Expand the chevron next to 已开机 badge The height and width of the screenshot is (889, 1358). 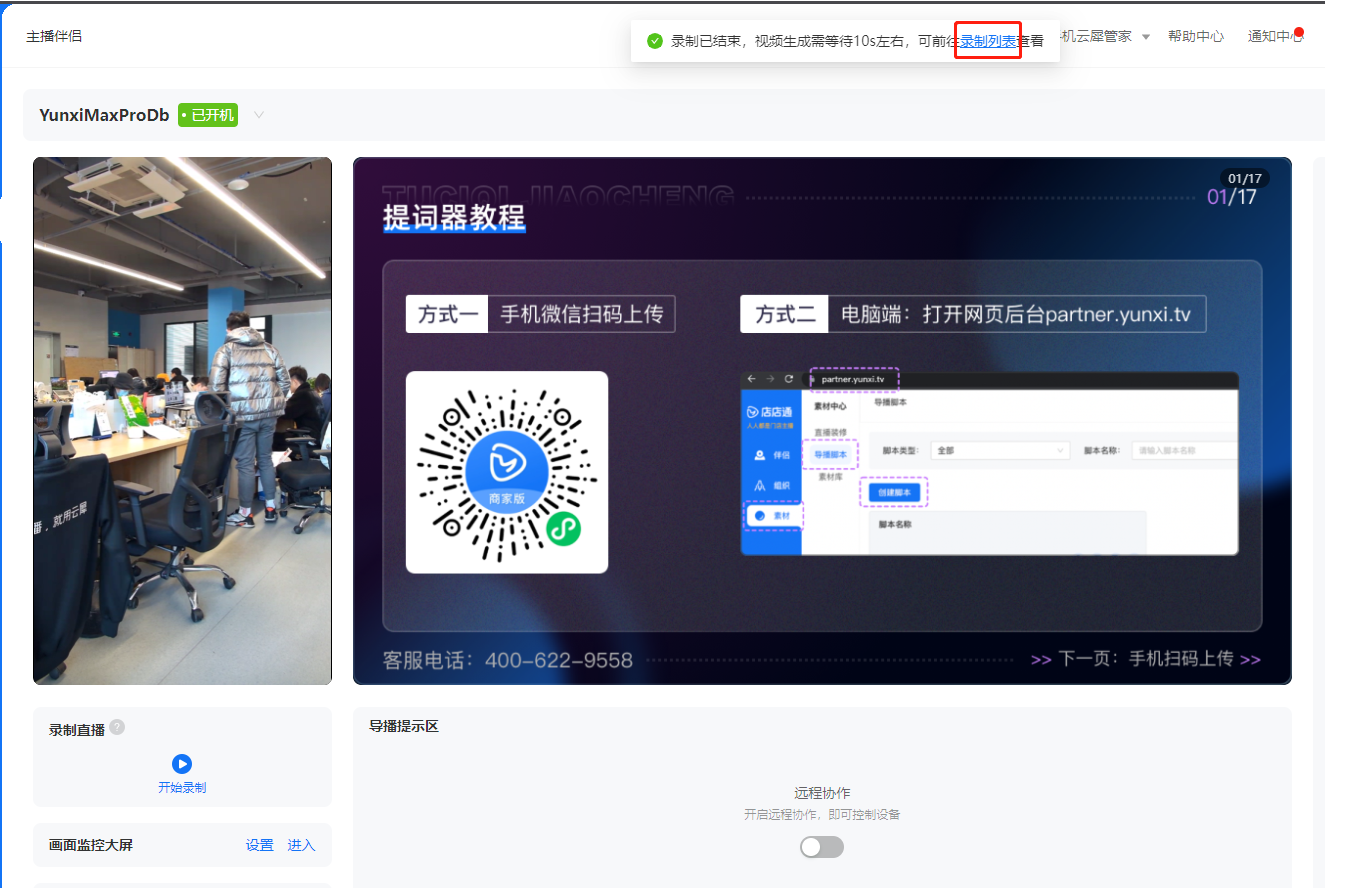pyautogui.click(x=259, y=115)
